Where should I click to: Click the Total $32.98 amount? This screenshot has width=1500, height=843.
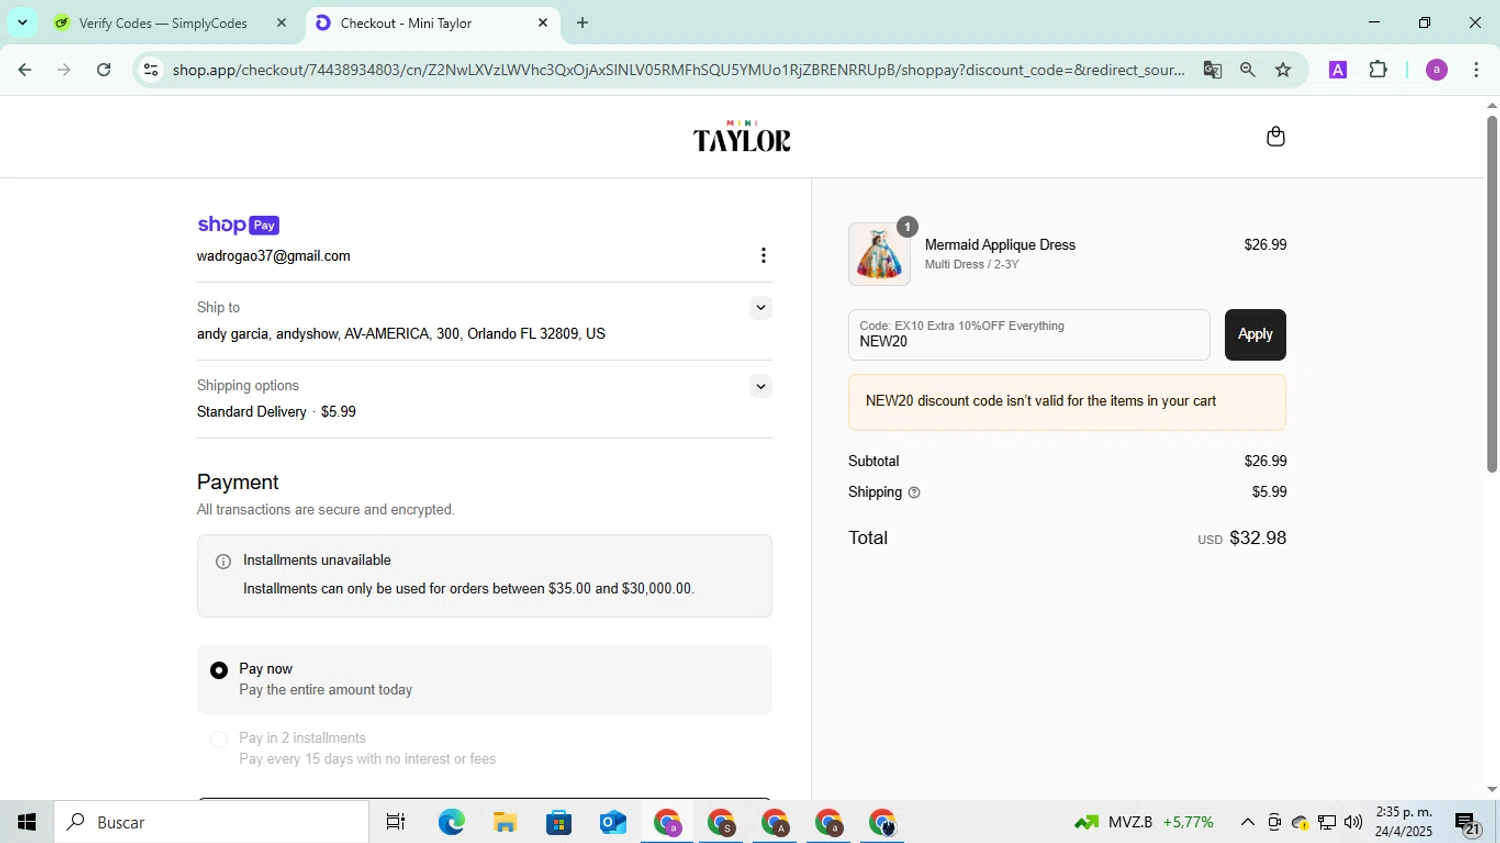point(1257,538)
